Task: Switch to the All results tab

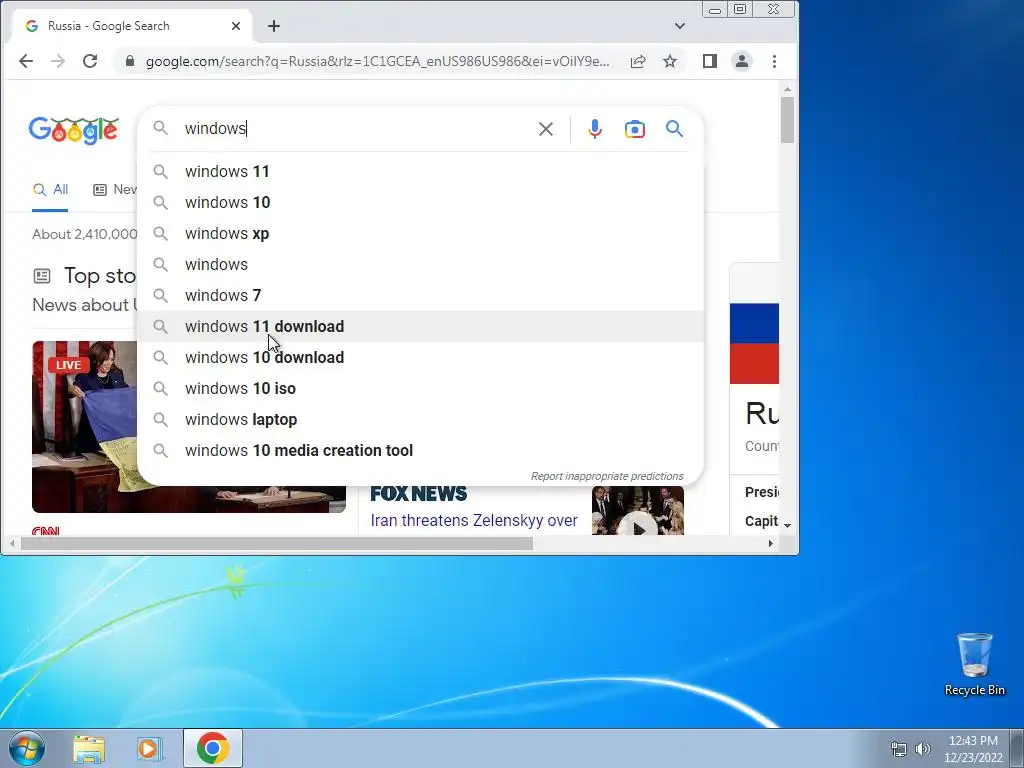Action: 50,189
